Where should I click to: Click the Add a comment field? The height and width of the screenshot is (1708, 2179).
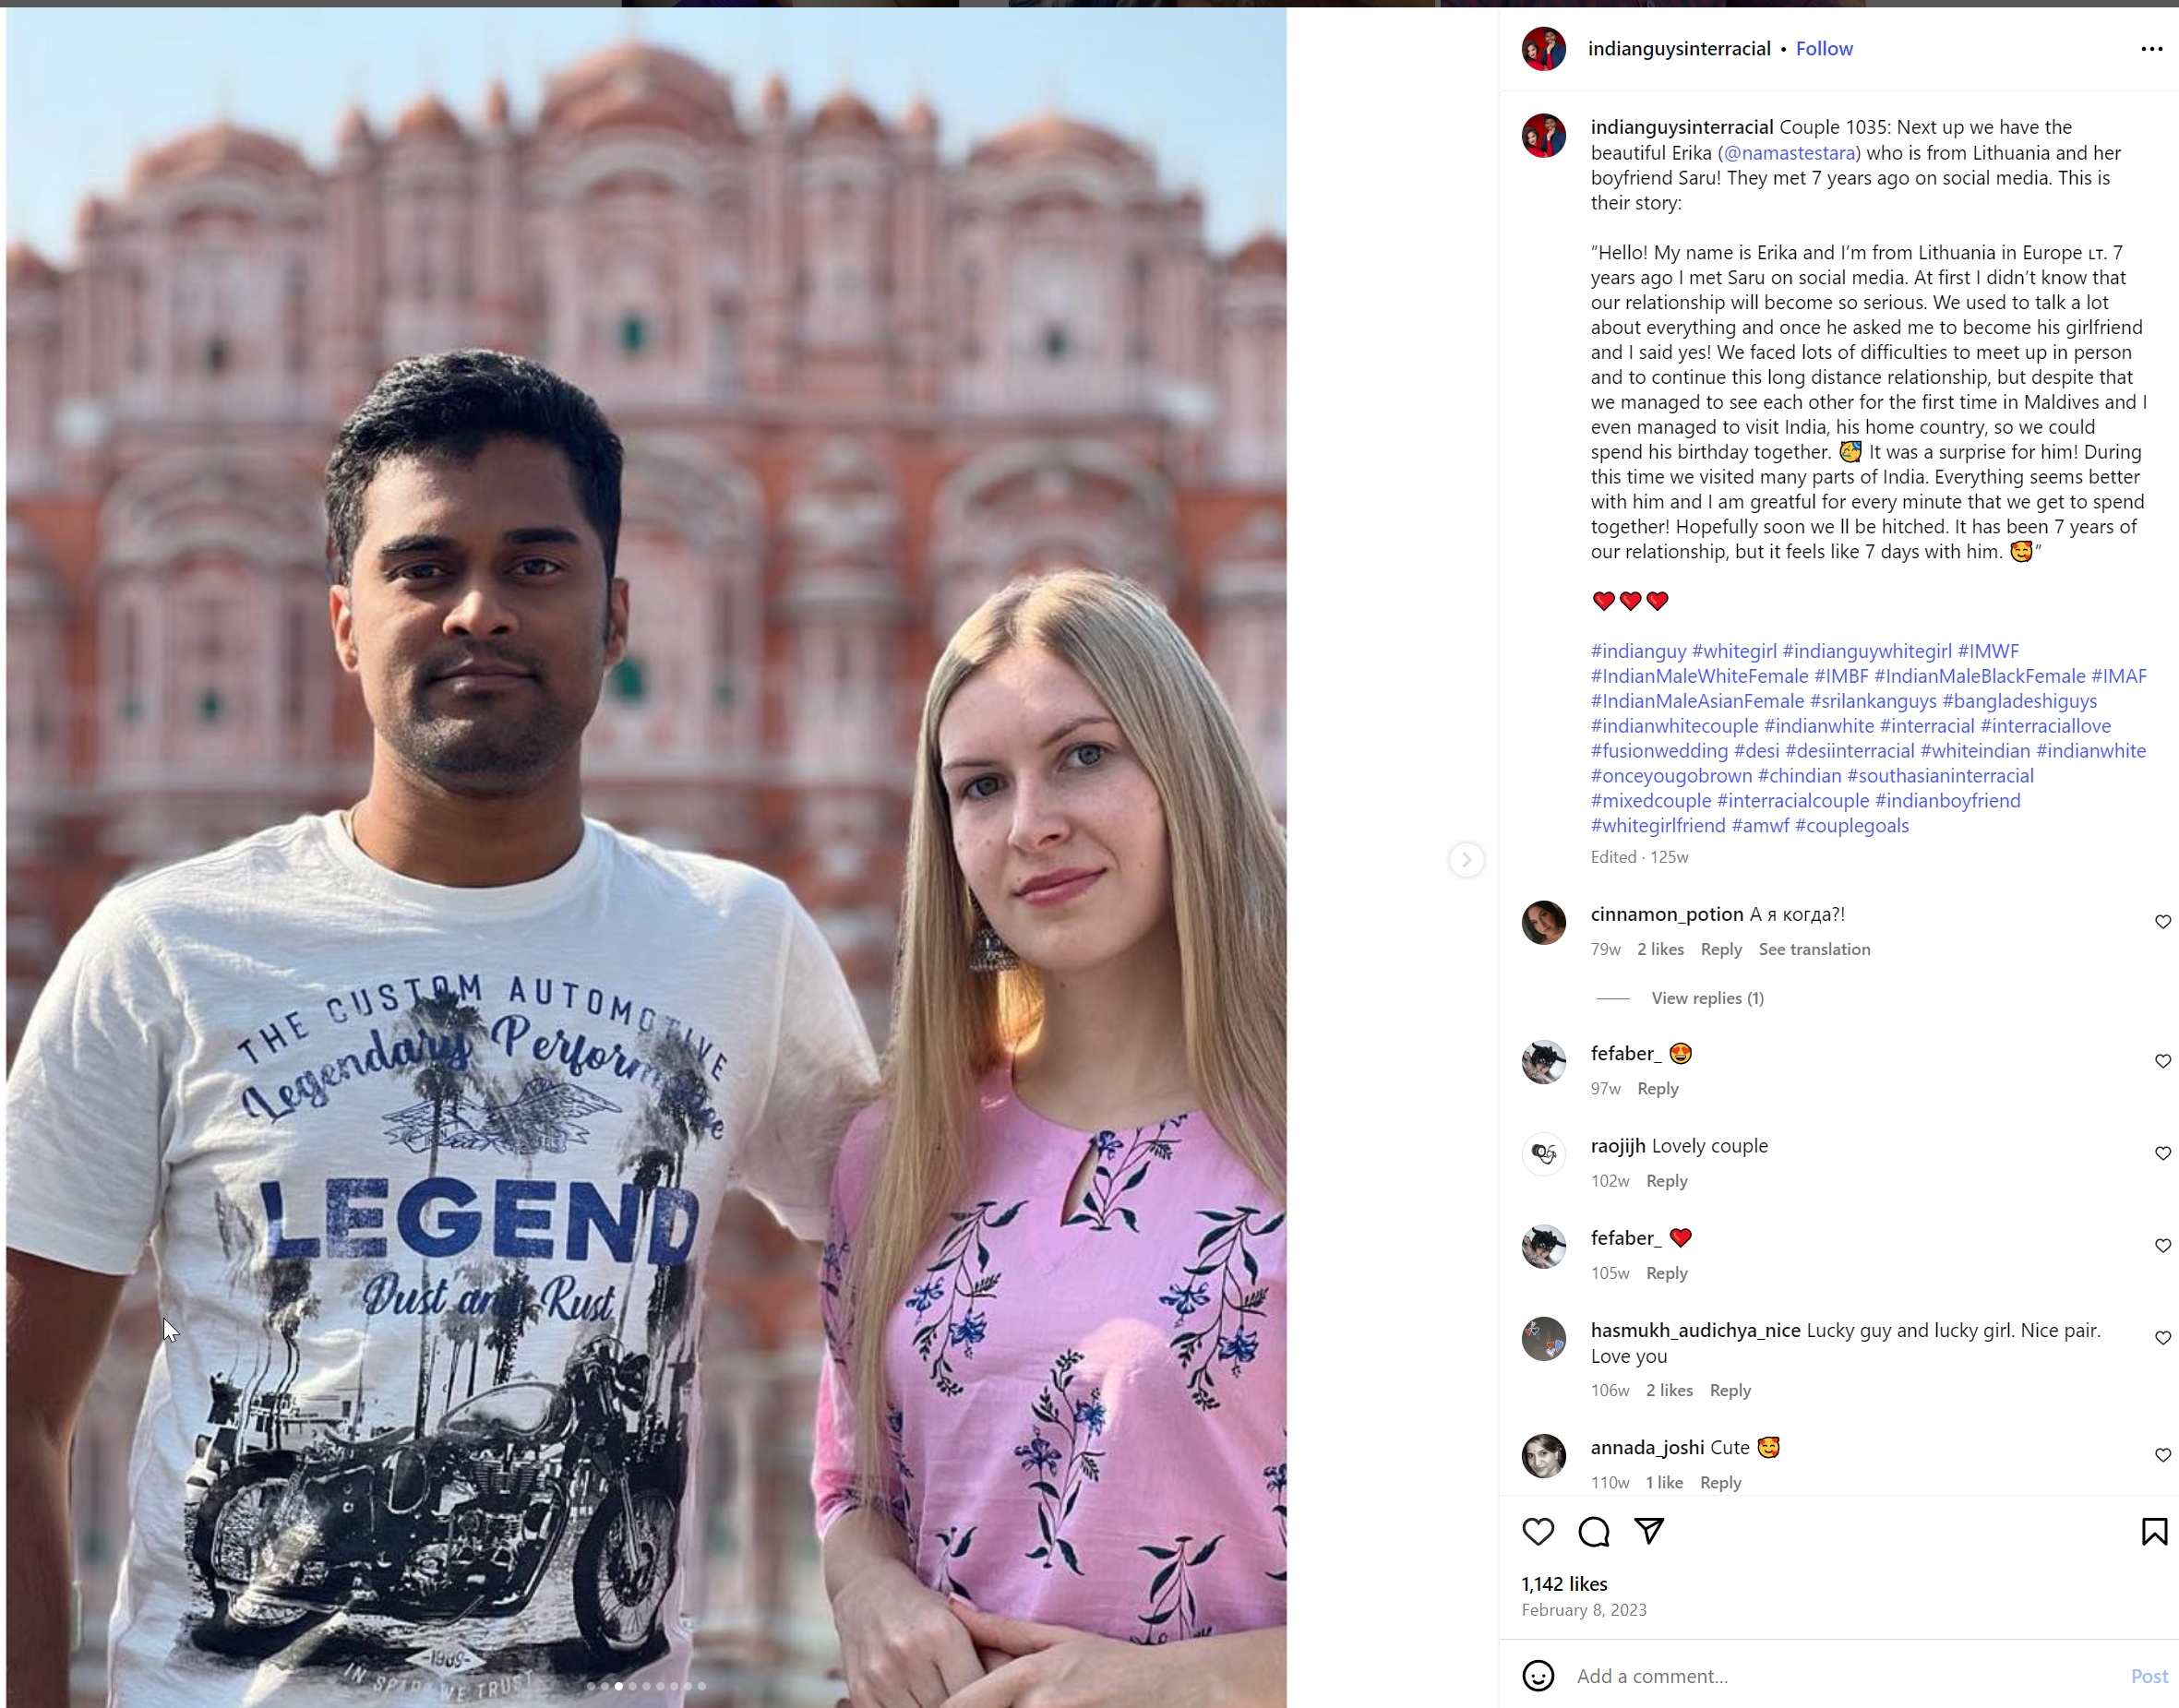point(1840,1676)
